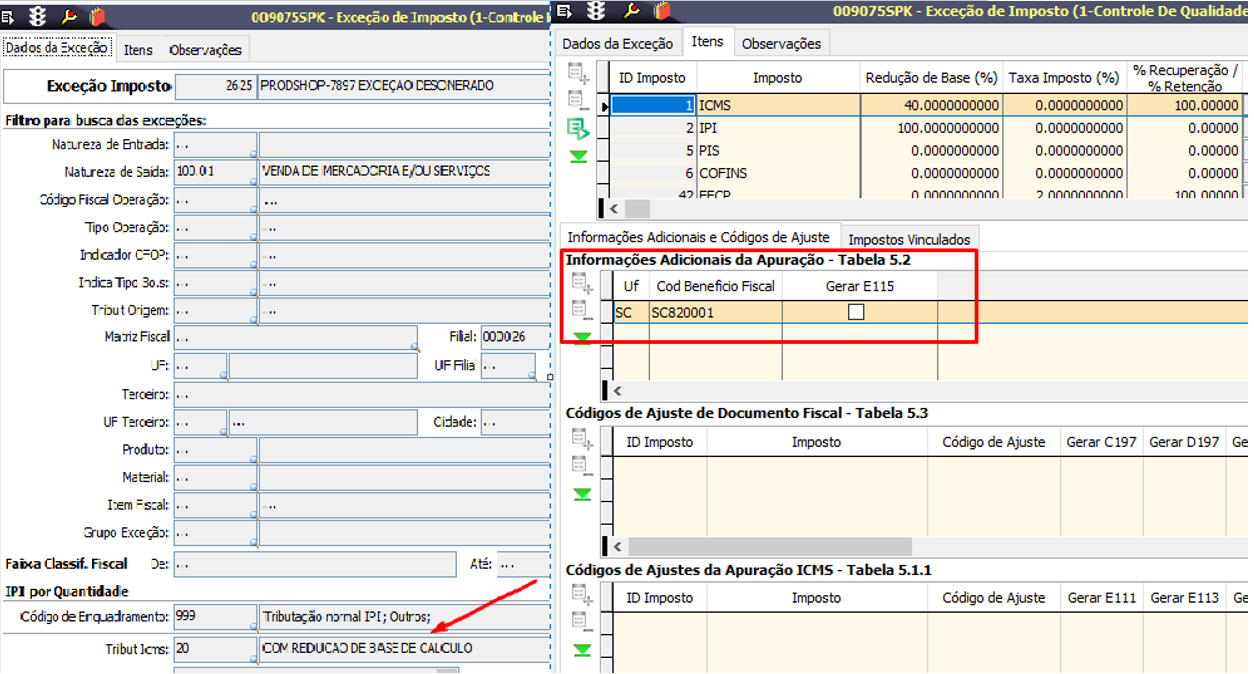This screenshot has height=674, width=1254.
Task: Click the Indicador CFOP code field
Action: pos(216,255)
